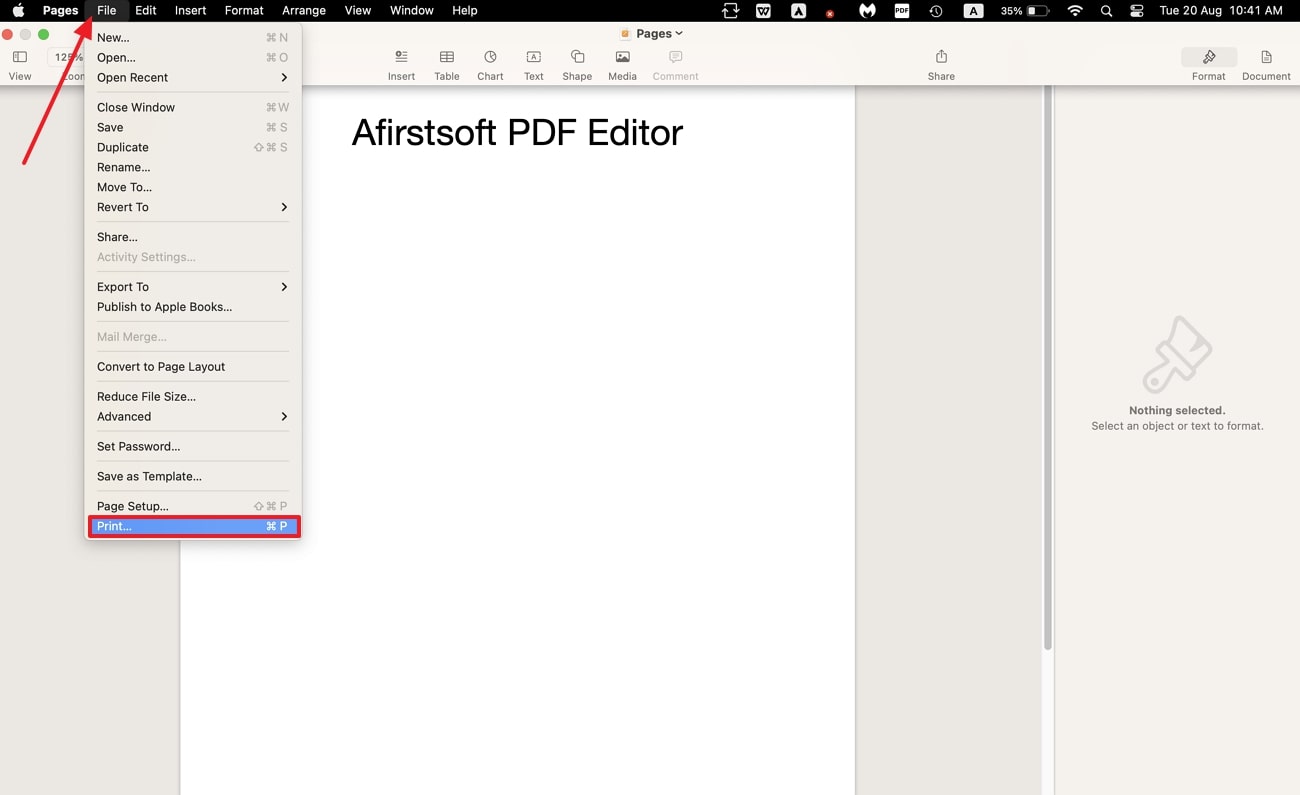Screen dimensions: 1300x795
Task: Choose Reduce File Size menu item
Action: click(193, 396)
